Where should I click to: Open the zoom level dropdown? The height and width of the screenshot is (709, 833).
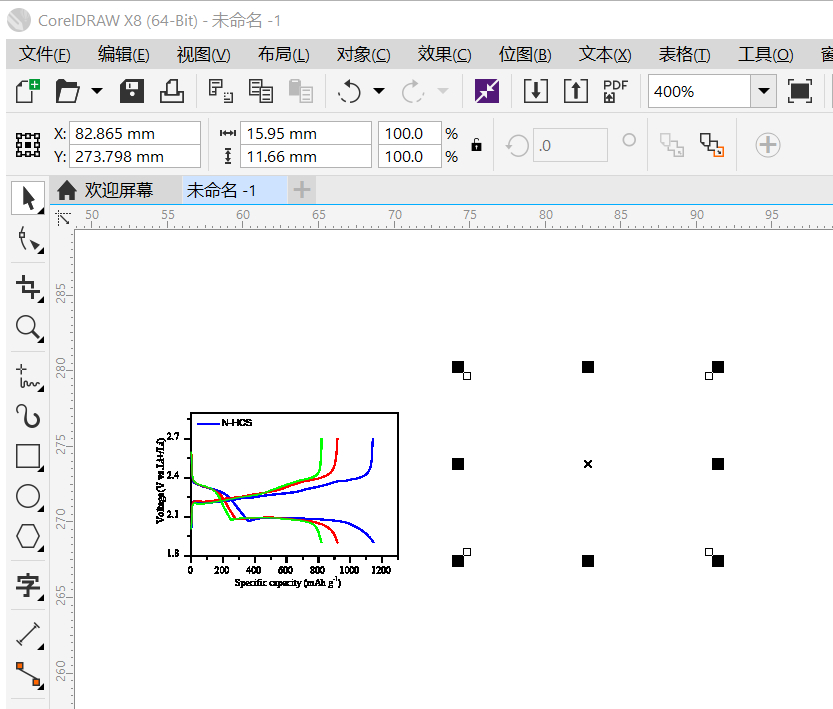(765, 92)
